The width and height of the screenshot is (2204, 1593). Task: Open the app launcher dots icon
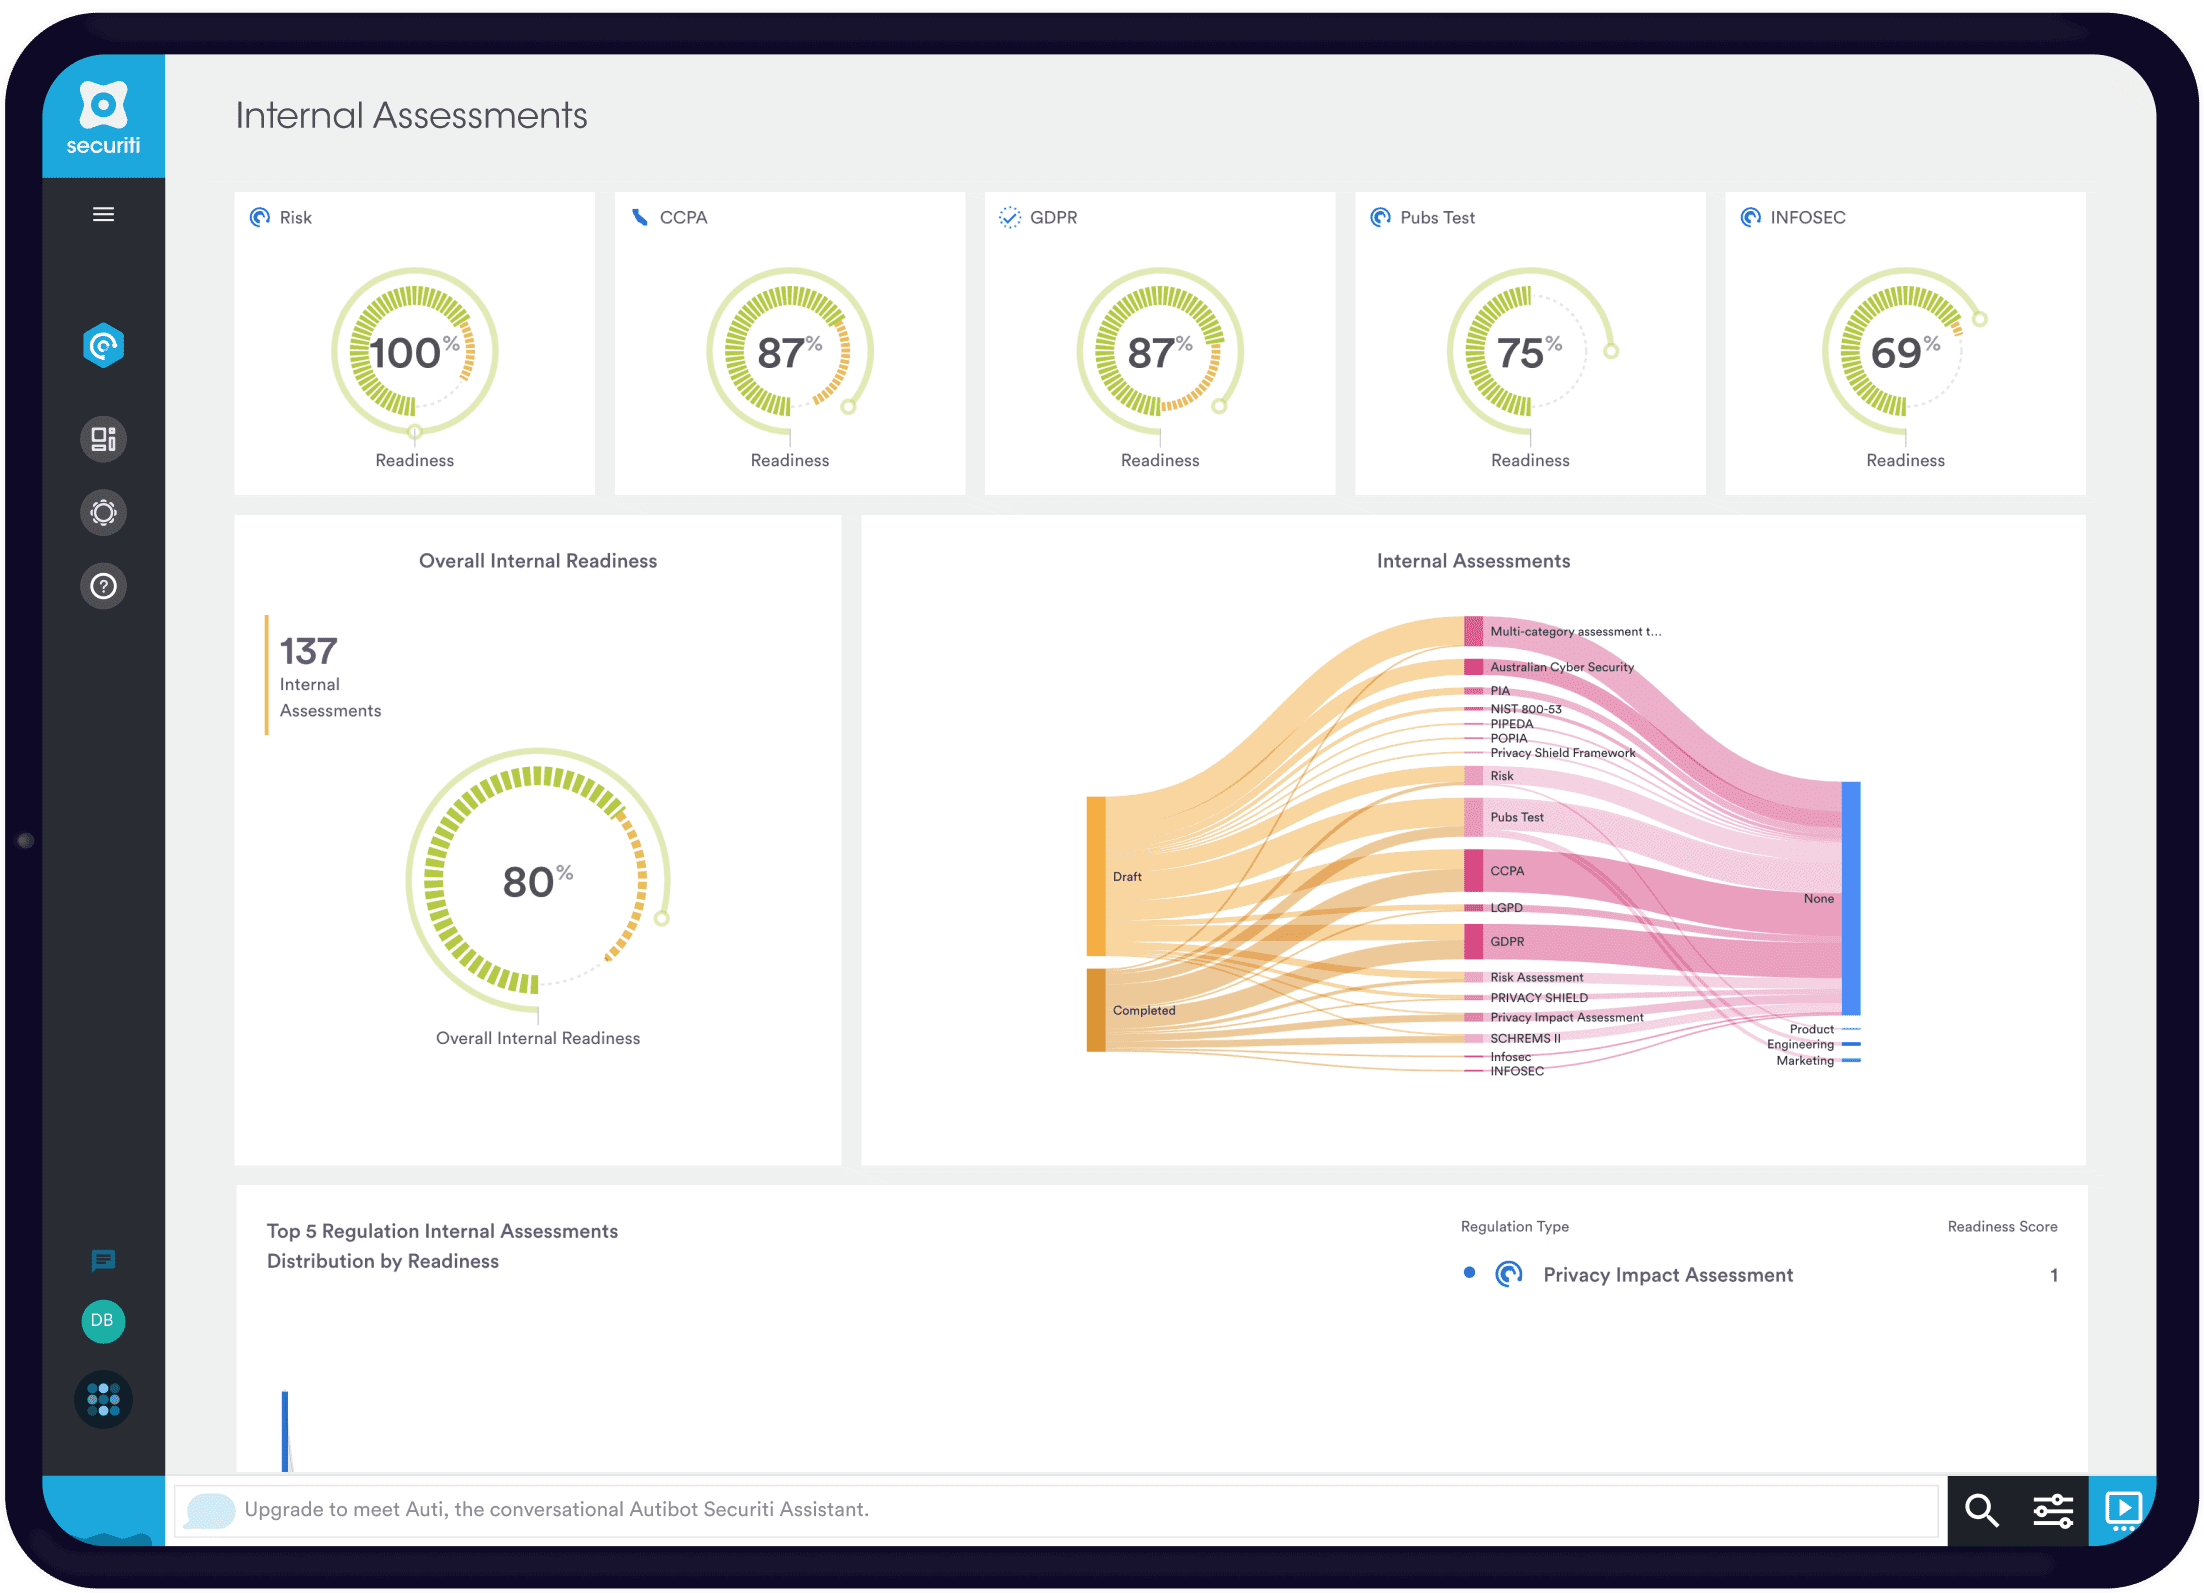point(103,1399)
